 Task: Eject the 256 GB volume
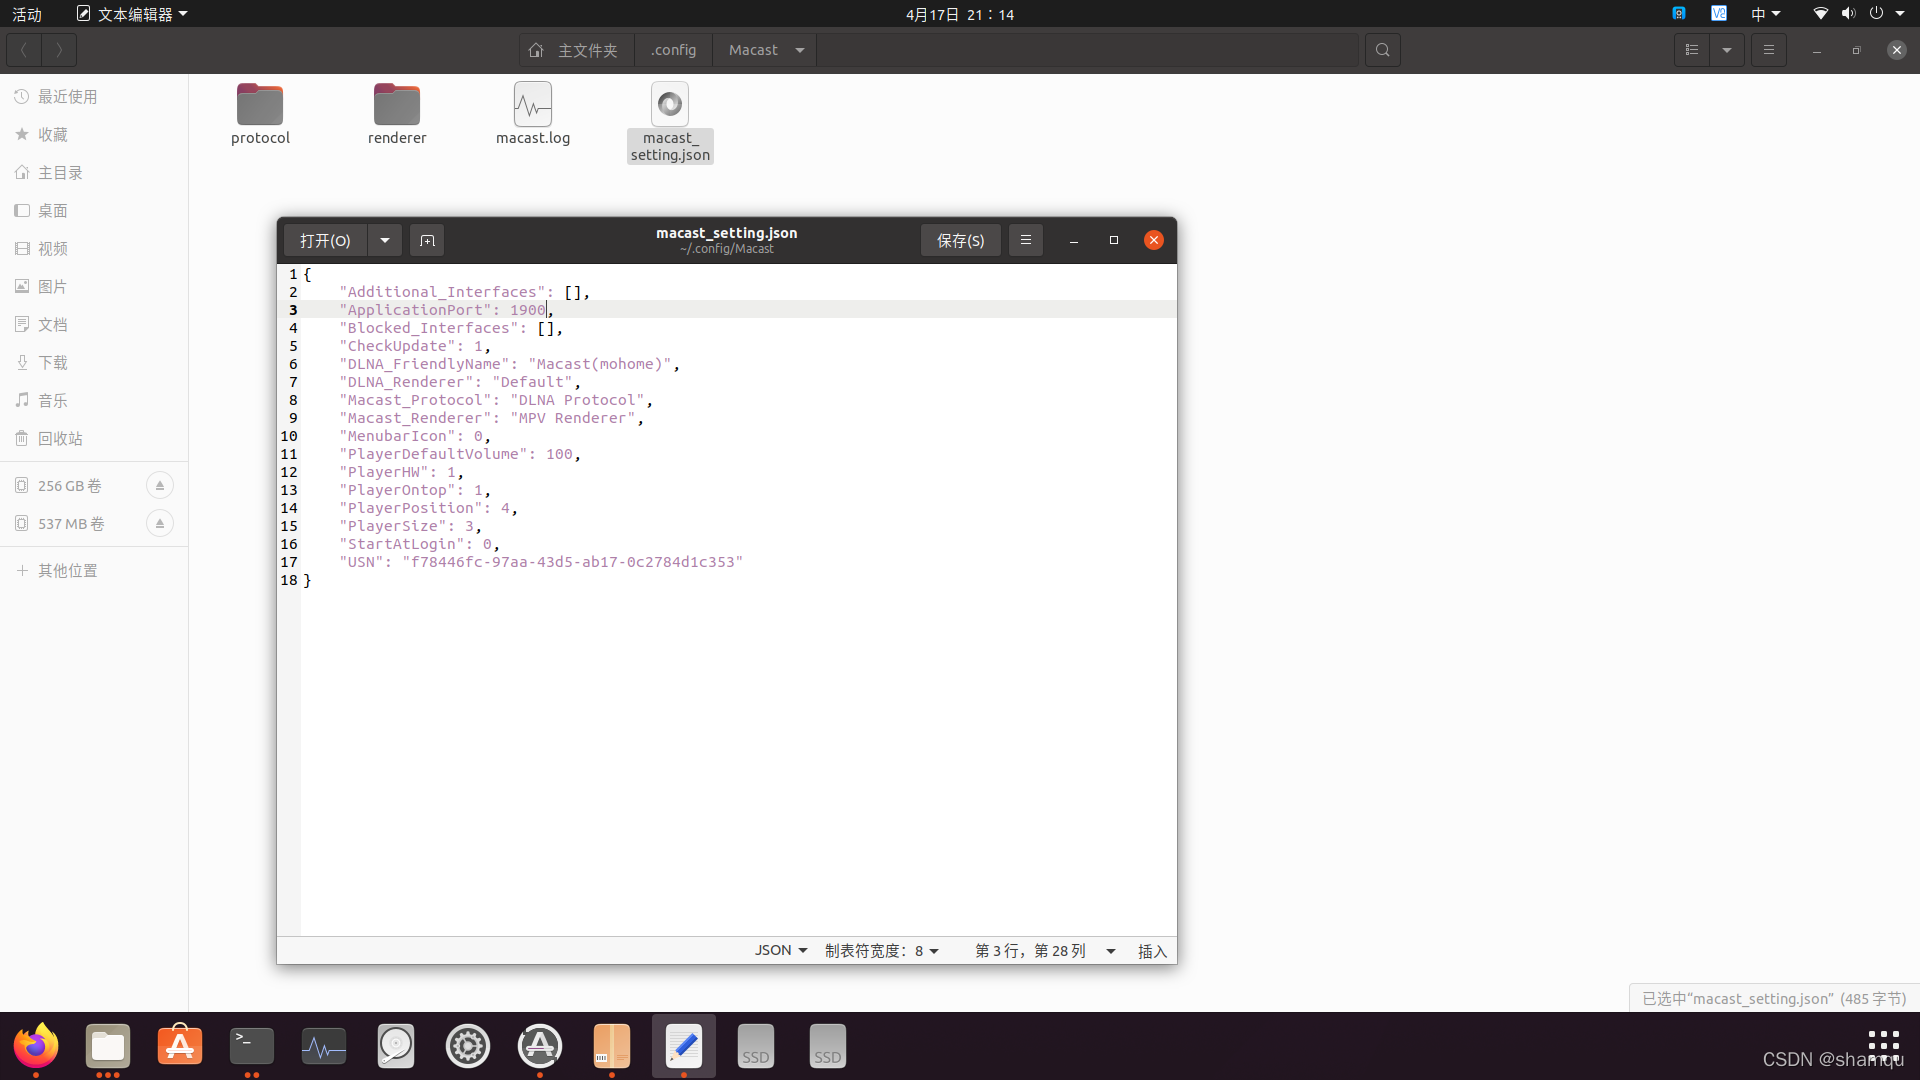click(159, 486)
